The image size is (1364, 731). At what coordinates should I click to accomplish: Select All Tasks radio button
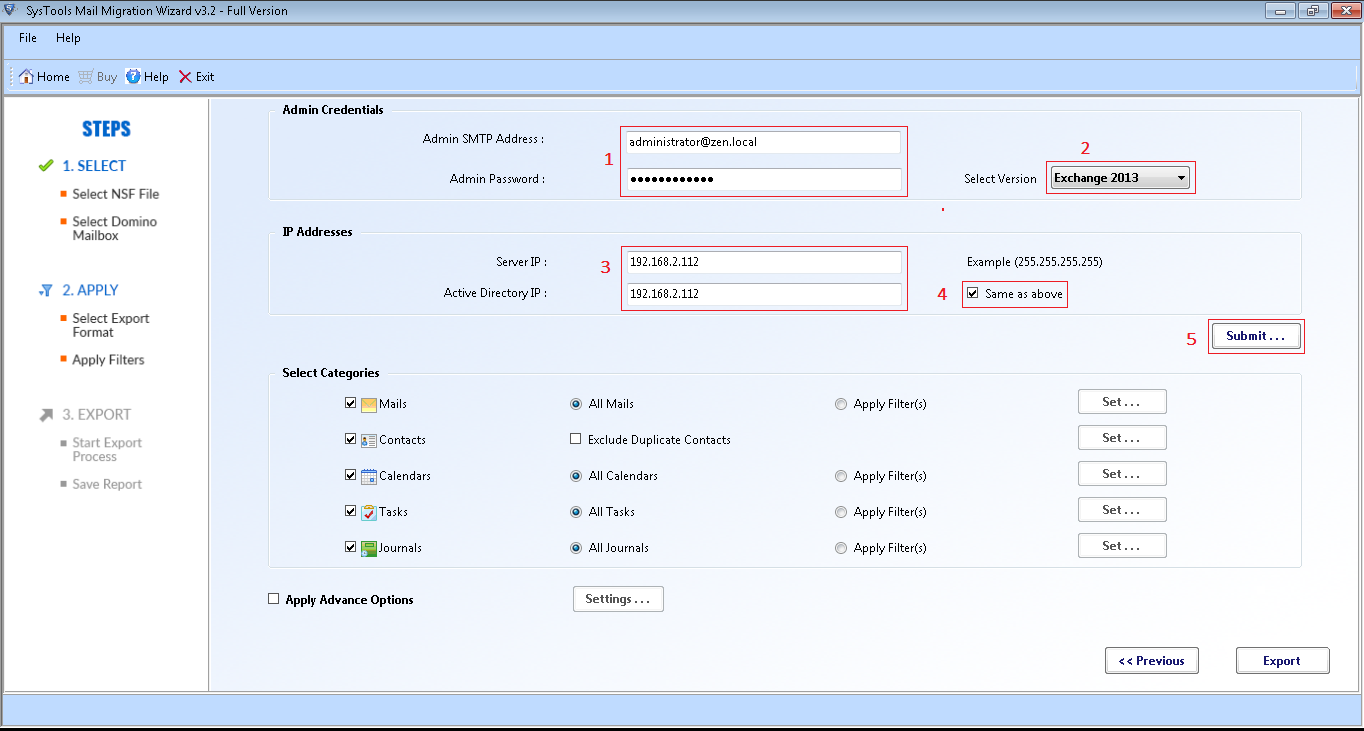(x=576, y=512)
